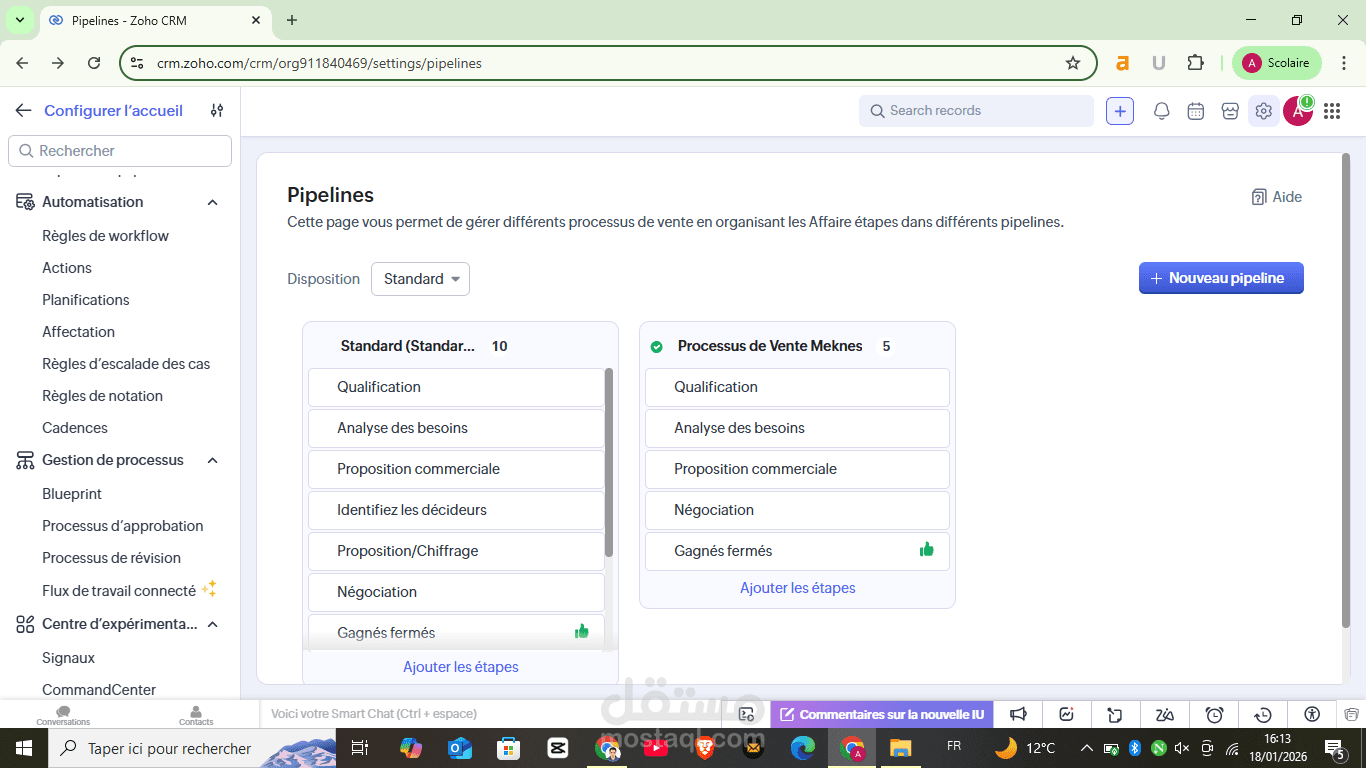
Task: Open the Standard layout dropdown
Action: [420, 279]
